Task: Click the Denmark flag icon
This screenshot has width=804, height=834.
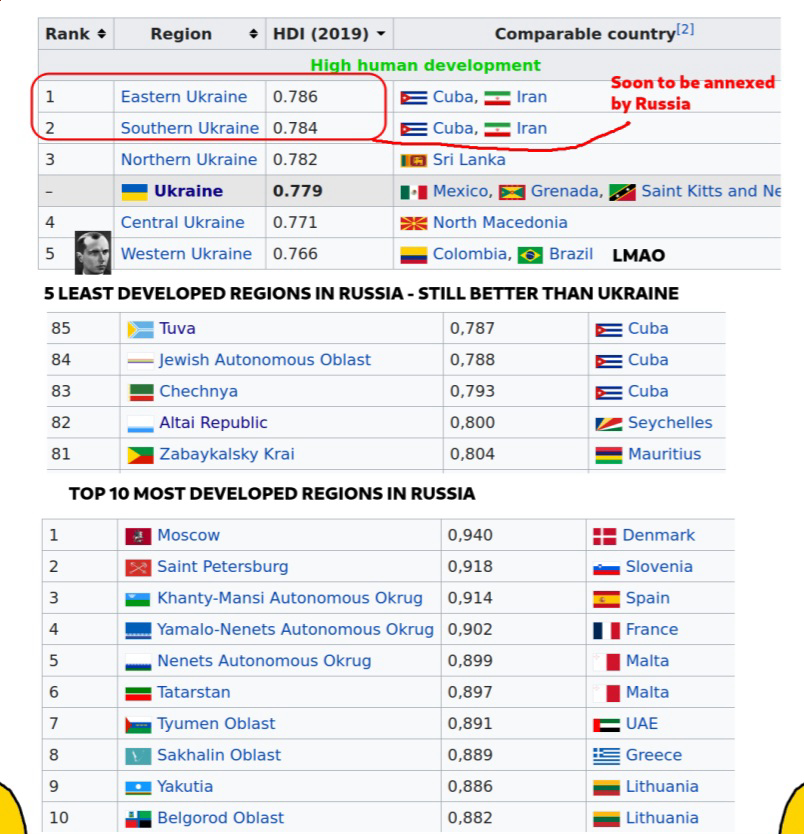Action: [605, 536]
